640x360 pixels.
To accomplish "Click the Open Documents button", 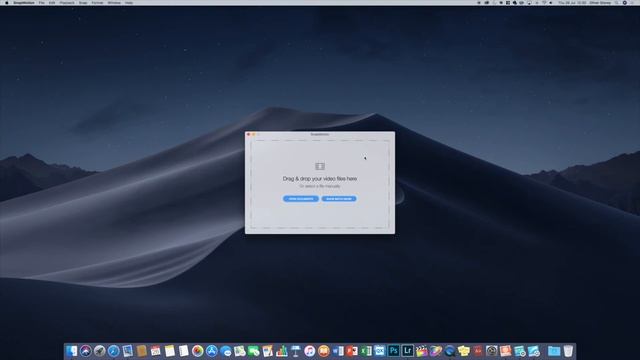I will (301, 199).
